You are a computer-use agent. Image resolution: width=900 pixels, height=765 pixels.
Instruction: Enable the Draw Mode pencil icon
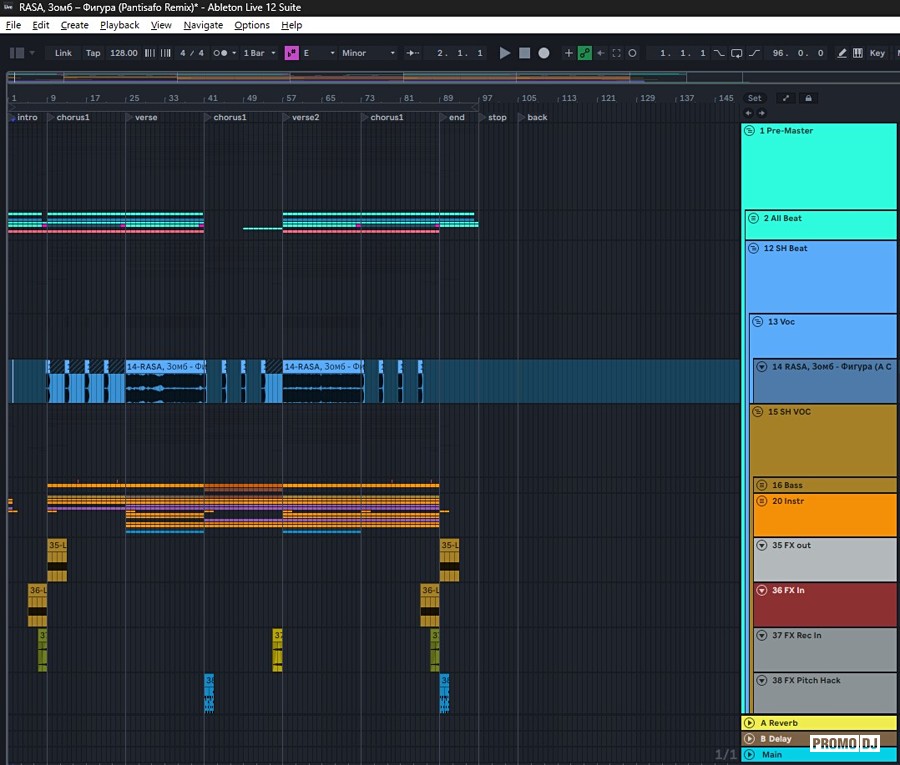pos(842,53)
